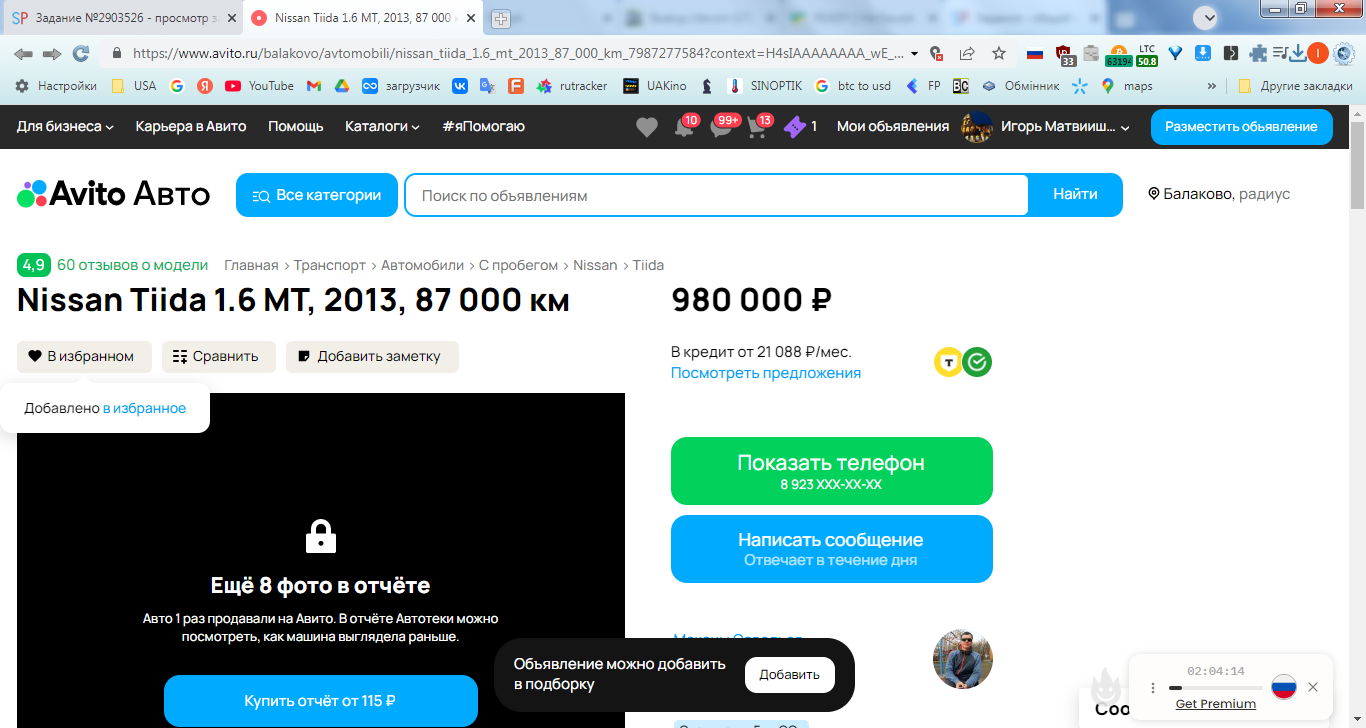Click the audio player progress slider
Image resolution: width=1366 pixels, height=728 pixels.
(1215, 688)
